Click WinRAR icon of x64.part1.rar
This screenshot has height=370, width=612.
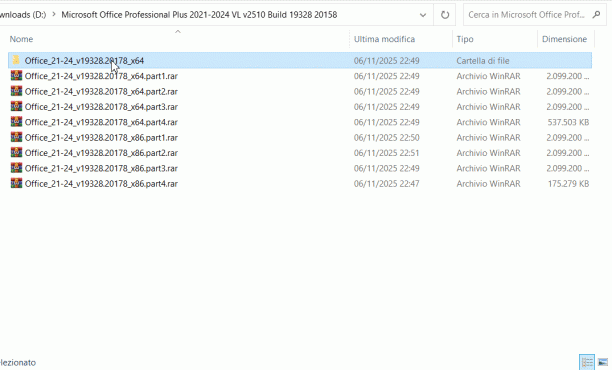16,76
